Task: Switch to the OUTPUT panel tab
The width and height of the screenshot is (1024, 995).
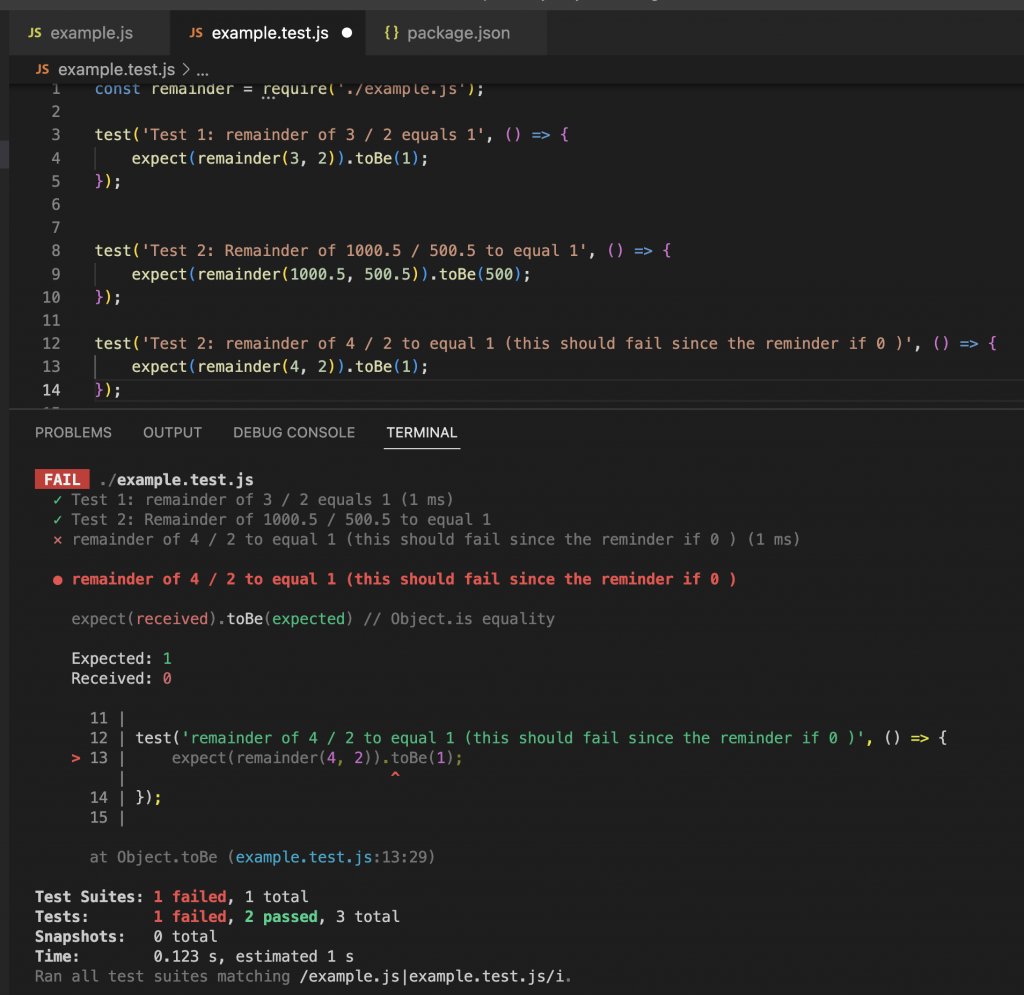Action: (172, 433)
